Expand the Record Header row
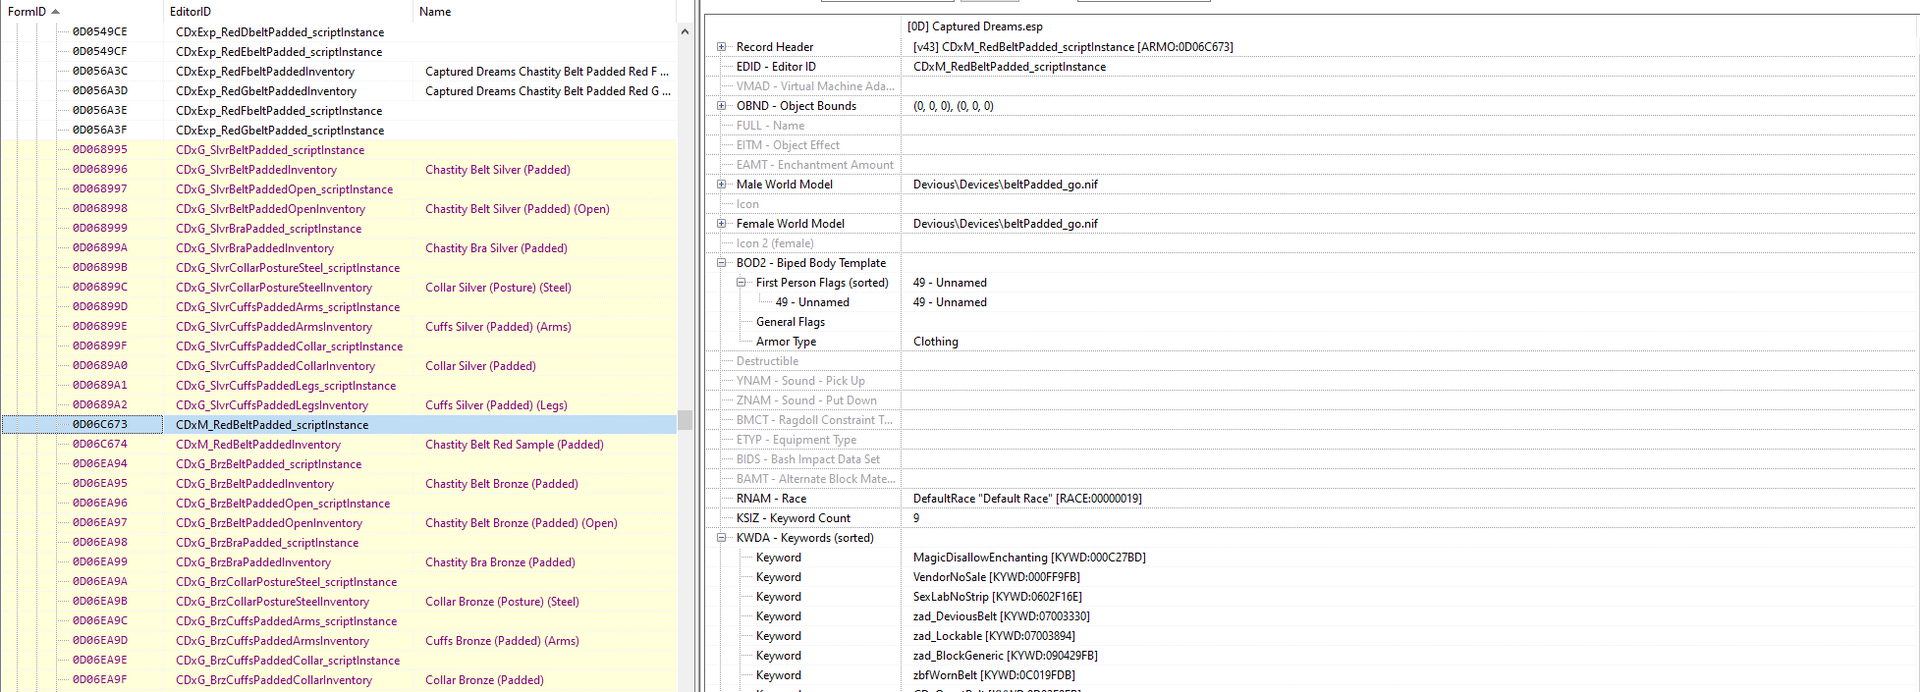 tap(721, 47)
